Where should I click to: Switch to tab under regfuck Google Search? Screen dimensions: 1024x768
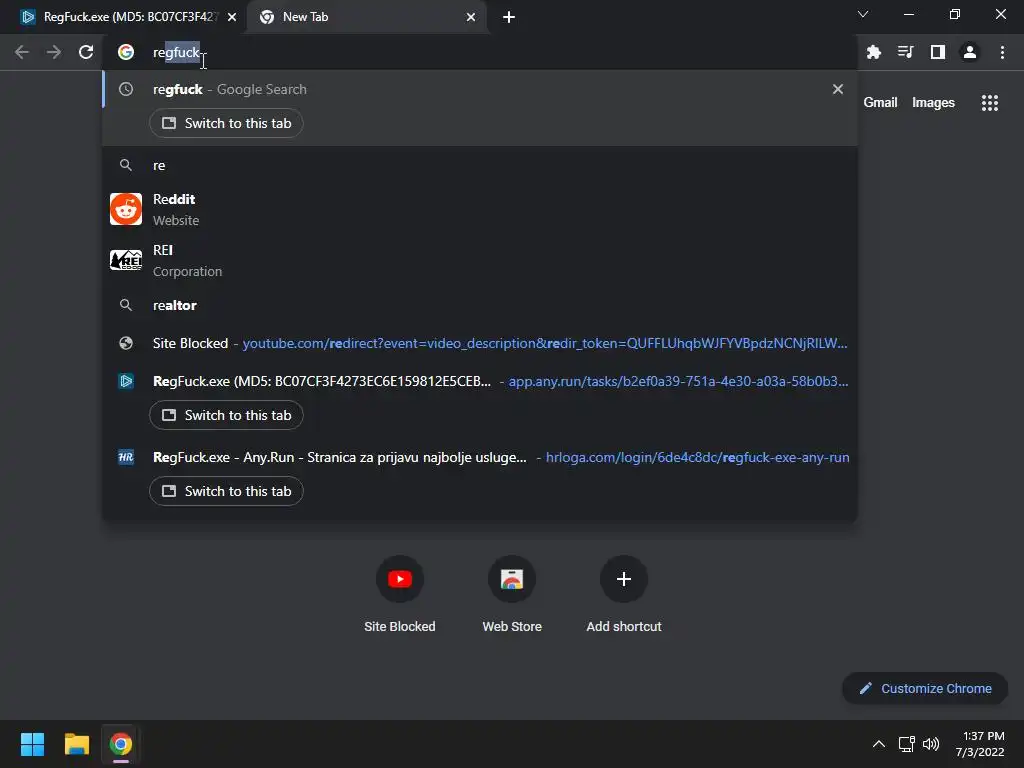[226, 123]
